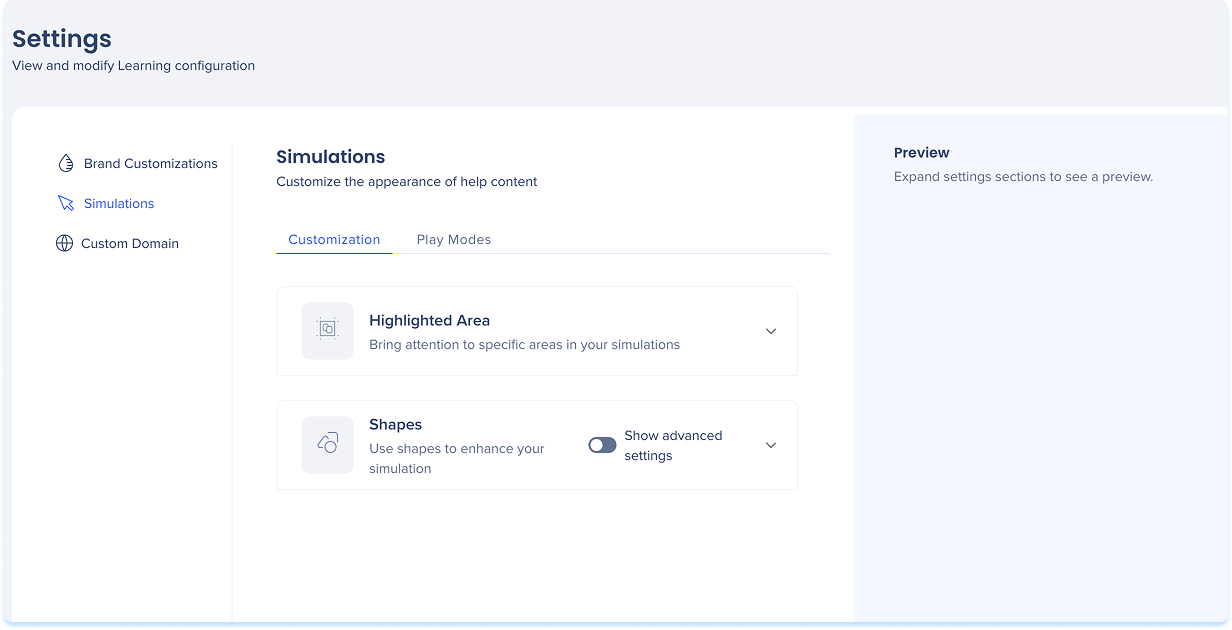The height and width of the screenshot is (630, 1232).
Task: Expand the Highlighted Area chevron
Action: point(770,331)
